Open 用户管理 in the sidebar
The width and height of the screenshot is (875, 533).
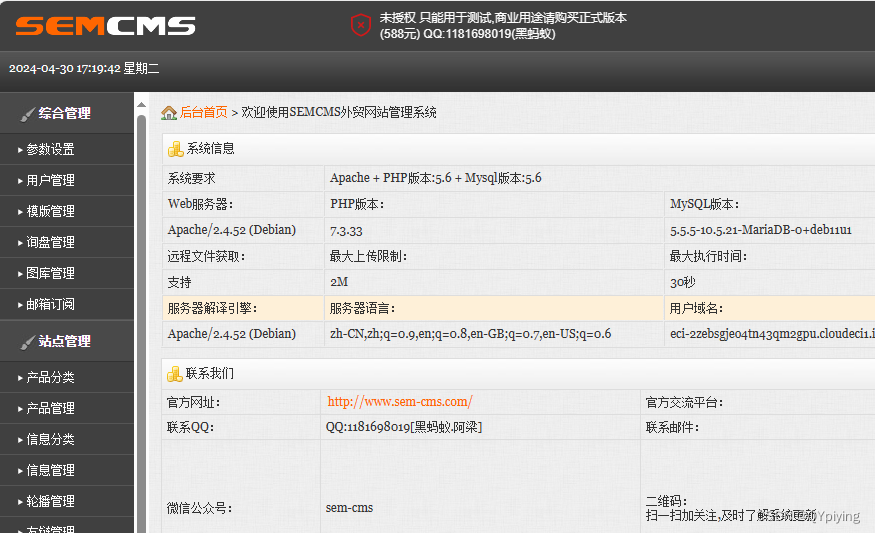50,180
